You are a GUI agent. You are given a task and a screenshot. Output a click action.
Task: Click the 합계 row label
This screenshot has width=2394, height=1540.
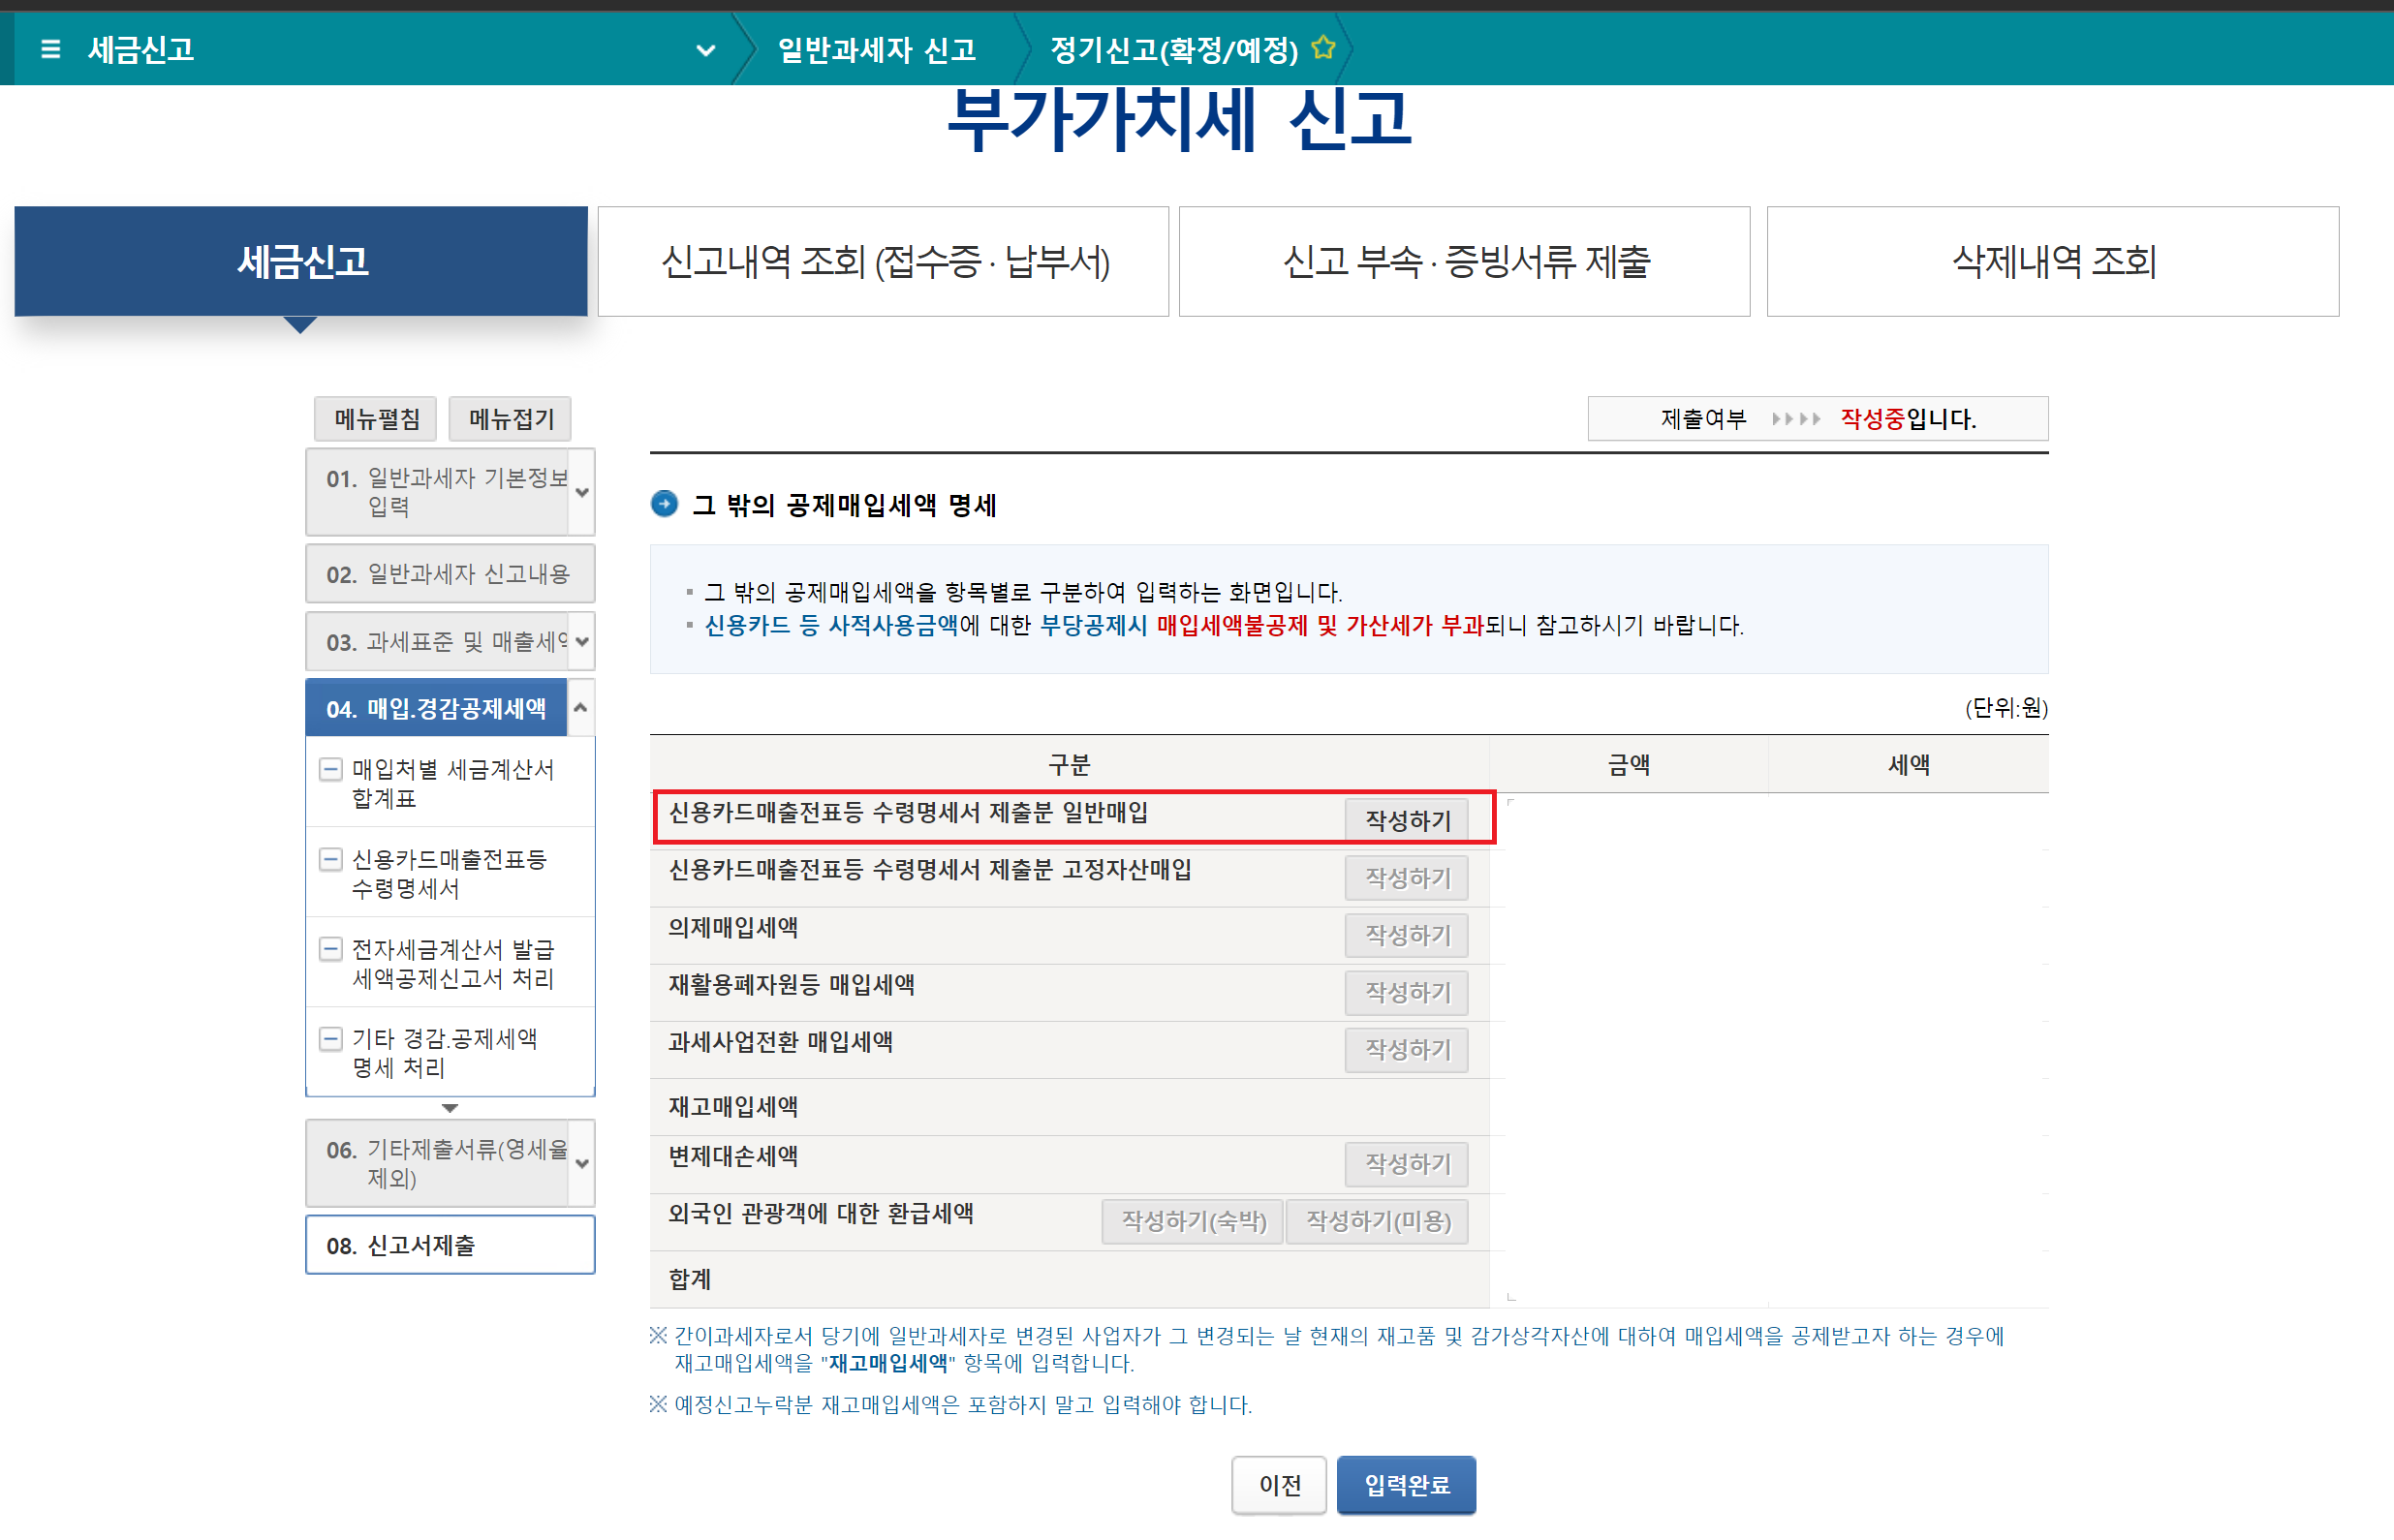pyautogui.click(x=690, y=1278)
